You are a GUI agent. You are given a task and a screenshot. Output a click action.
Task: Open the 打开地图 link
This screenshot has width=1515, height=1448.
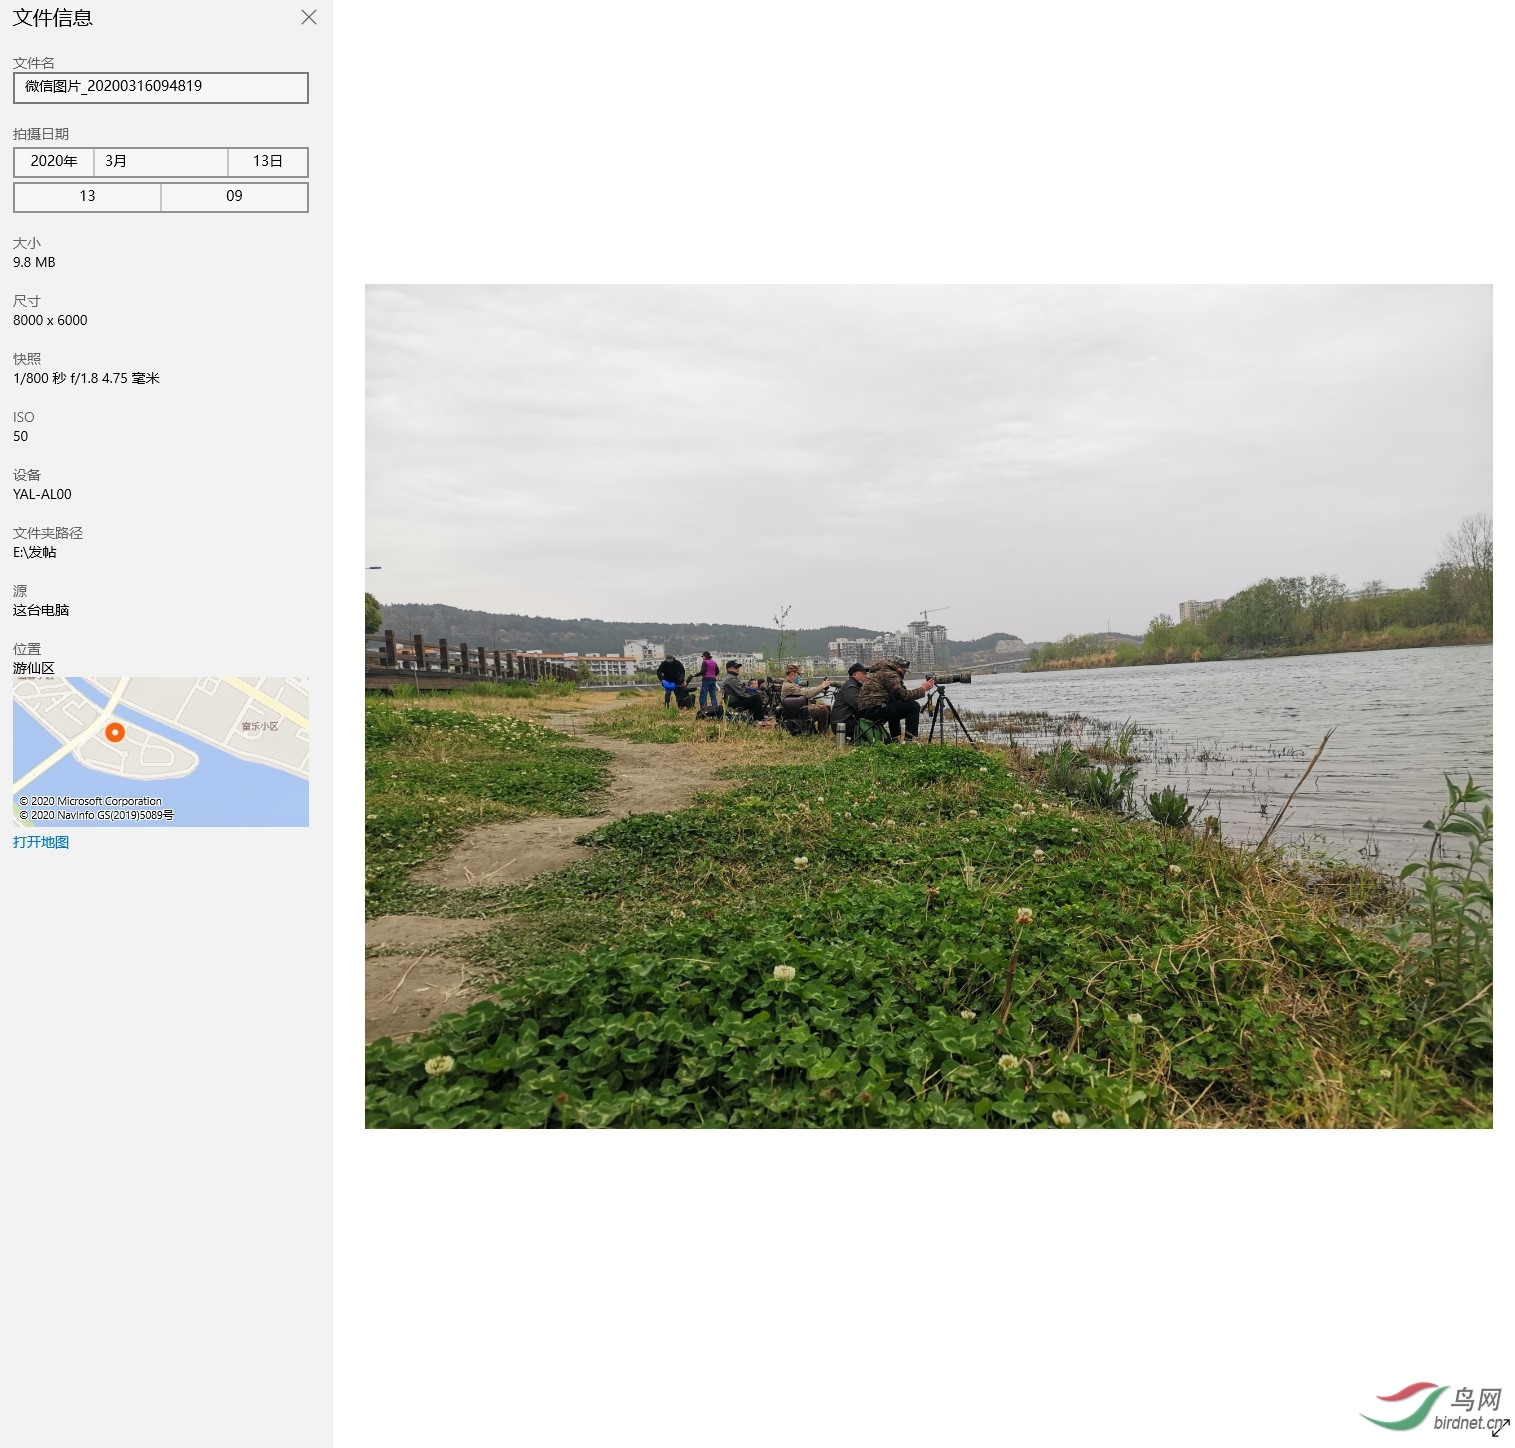pyautogui.click(x=41, y=842)
